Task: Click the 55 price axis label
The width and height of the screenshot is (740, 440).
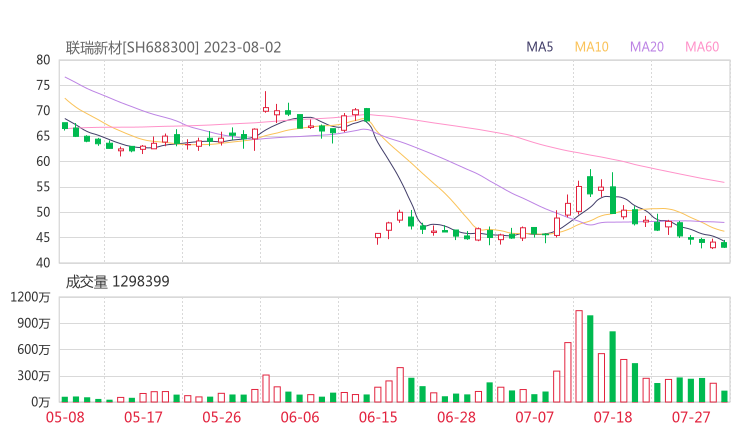Action: [43, 187]
